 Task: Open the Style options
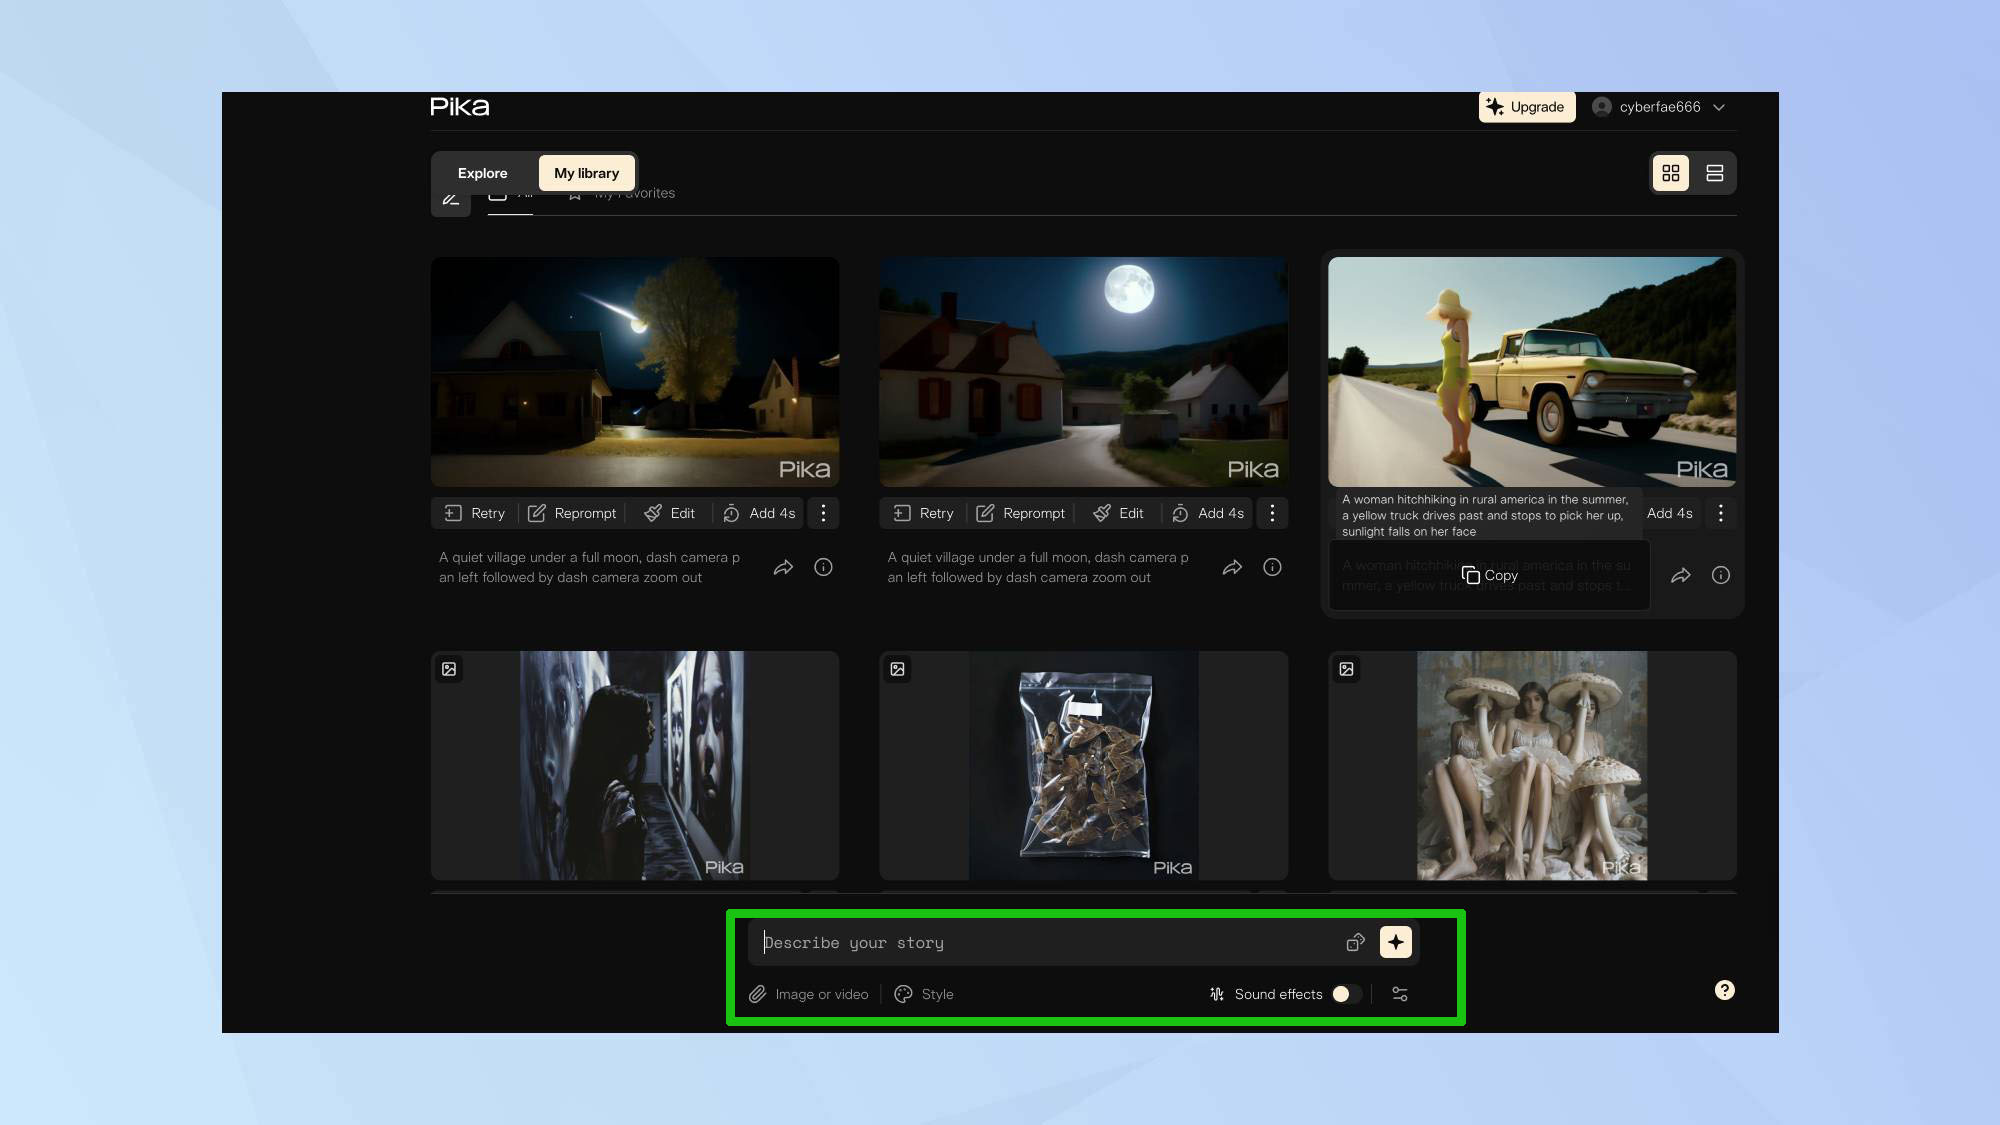click(924, 994)
